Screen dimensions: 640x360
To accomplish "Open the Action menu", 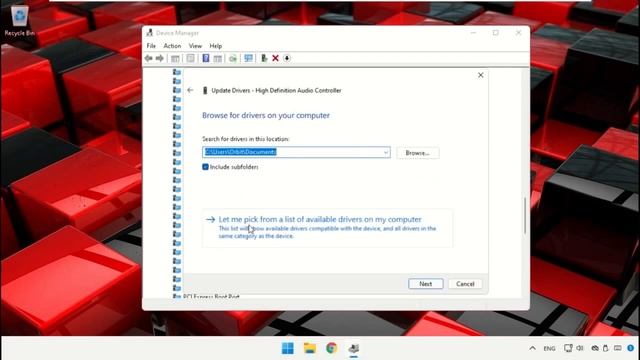I will click(172, 46).
